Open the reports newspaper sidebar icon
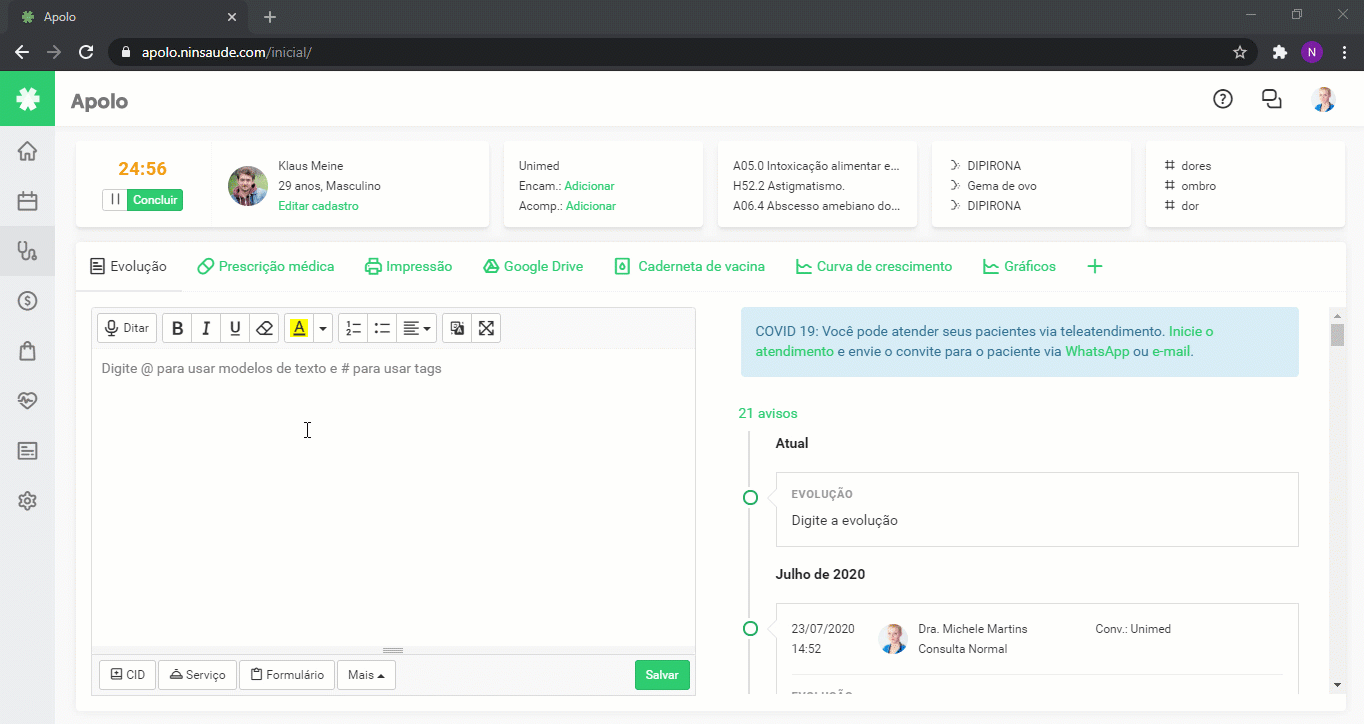The height and width of the screenshot is (724, 1364). [x=27, y=451]
